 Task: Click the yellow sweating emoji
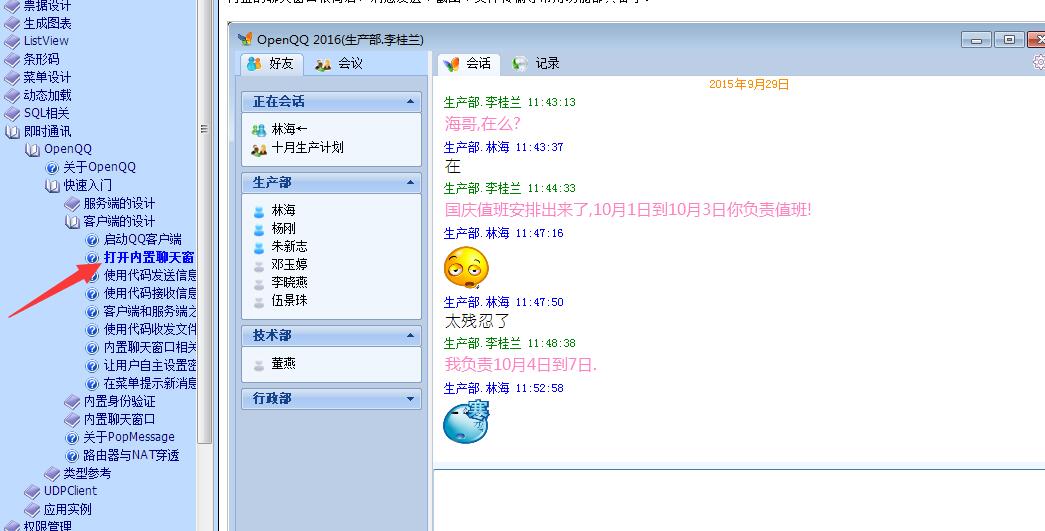click(x=466, y=268)
